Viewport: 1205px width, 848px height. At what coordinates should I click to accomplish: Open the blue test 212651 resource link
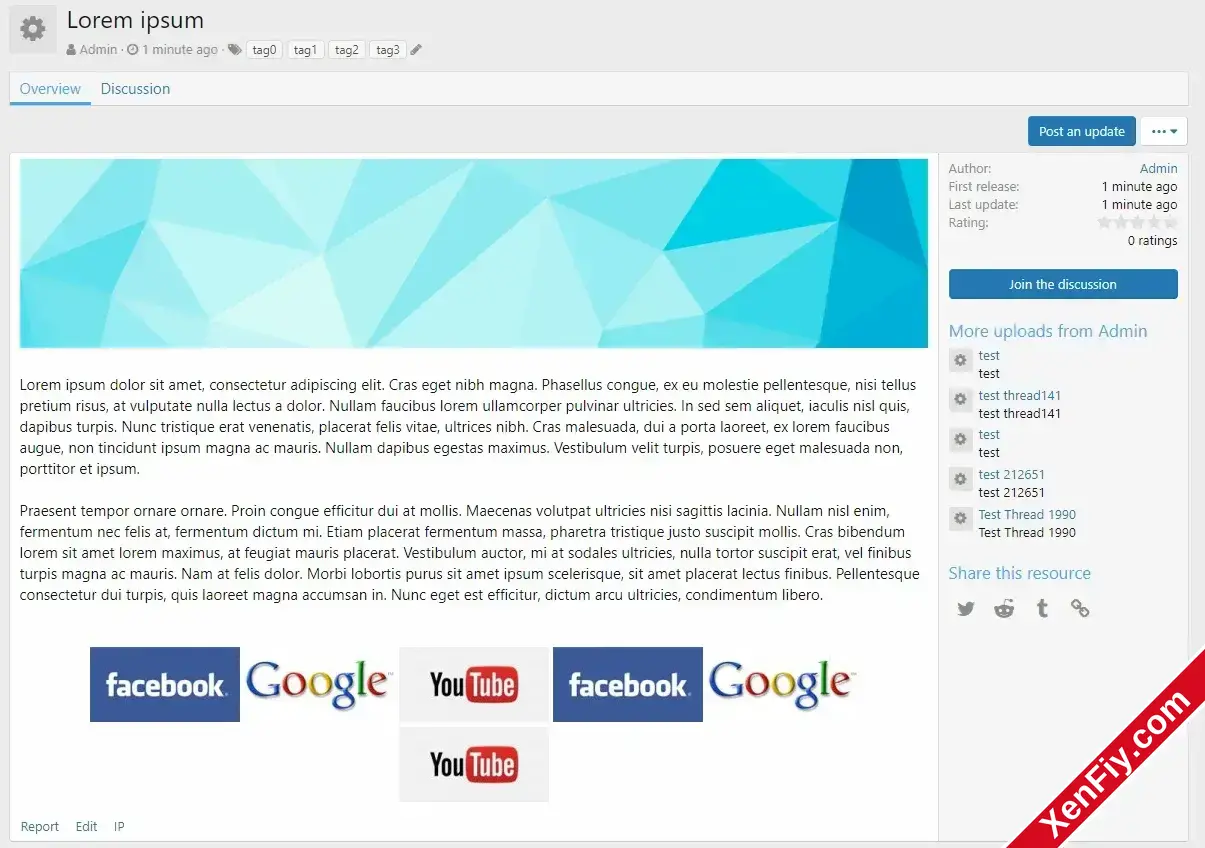1012,474
